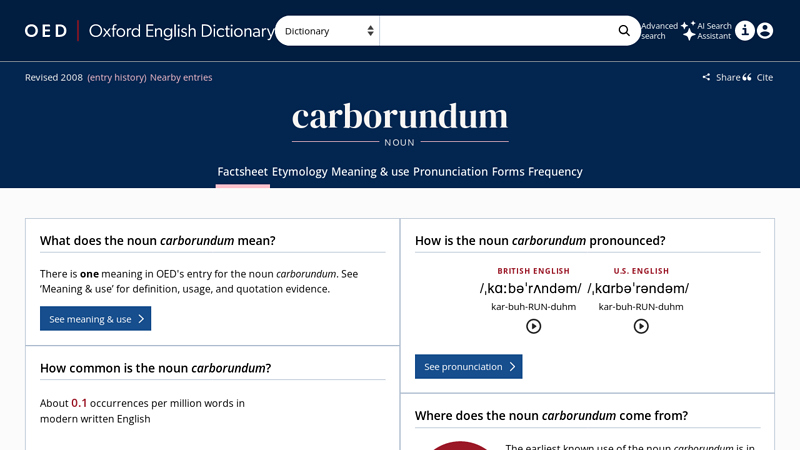The height and width of the screenshot is (450, 800).
Task: Open the information icon in the header
Action: (x=745, y=31)
